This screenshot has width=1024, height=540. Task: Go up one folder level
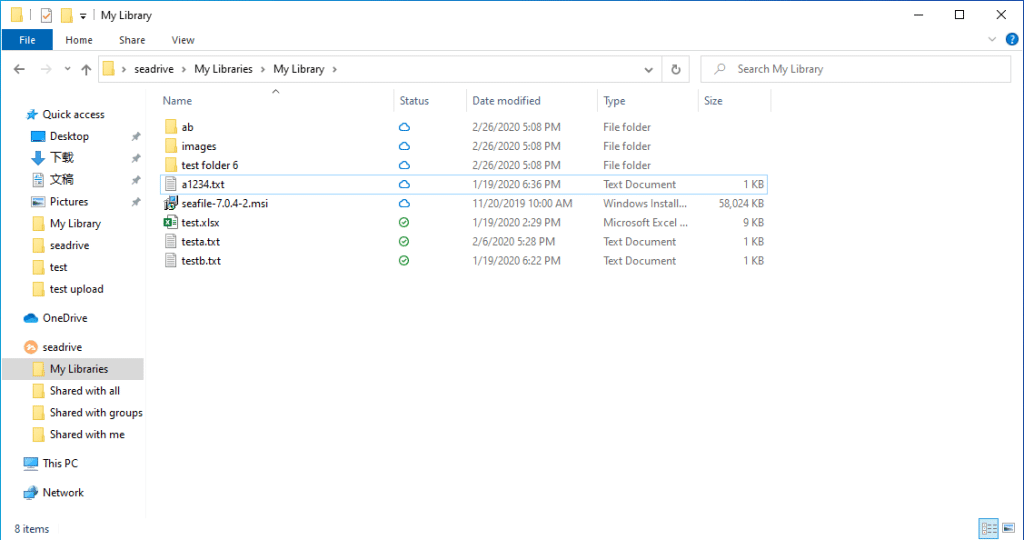(86, 69)
